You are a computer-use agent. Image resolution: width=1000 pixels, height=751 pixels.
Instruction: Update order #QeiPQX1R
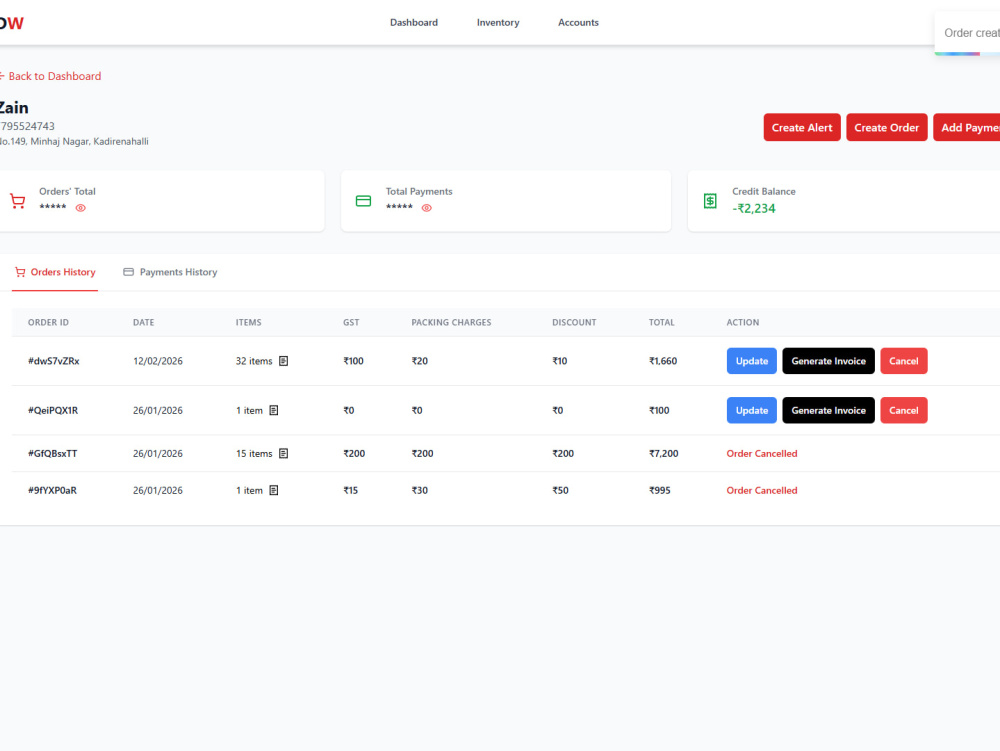[752, 411]
